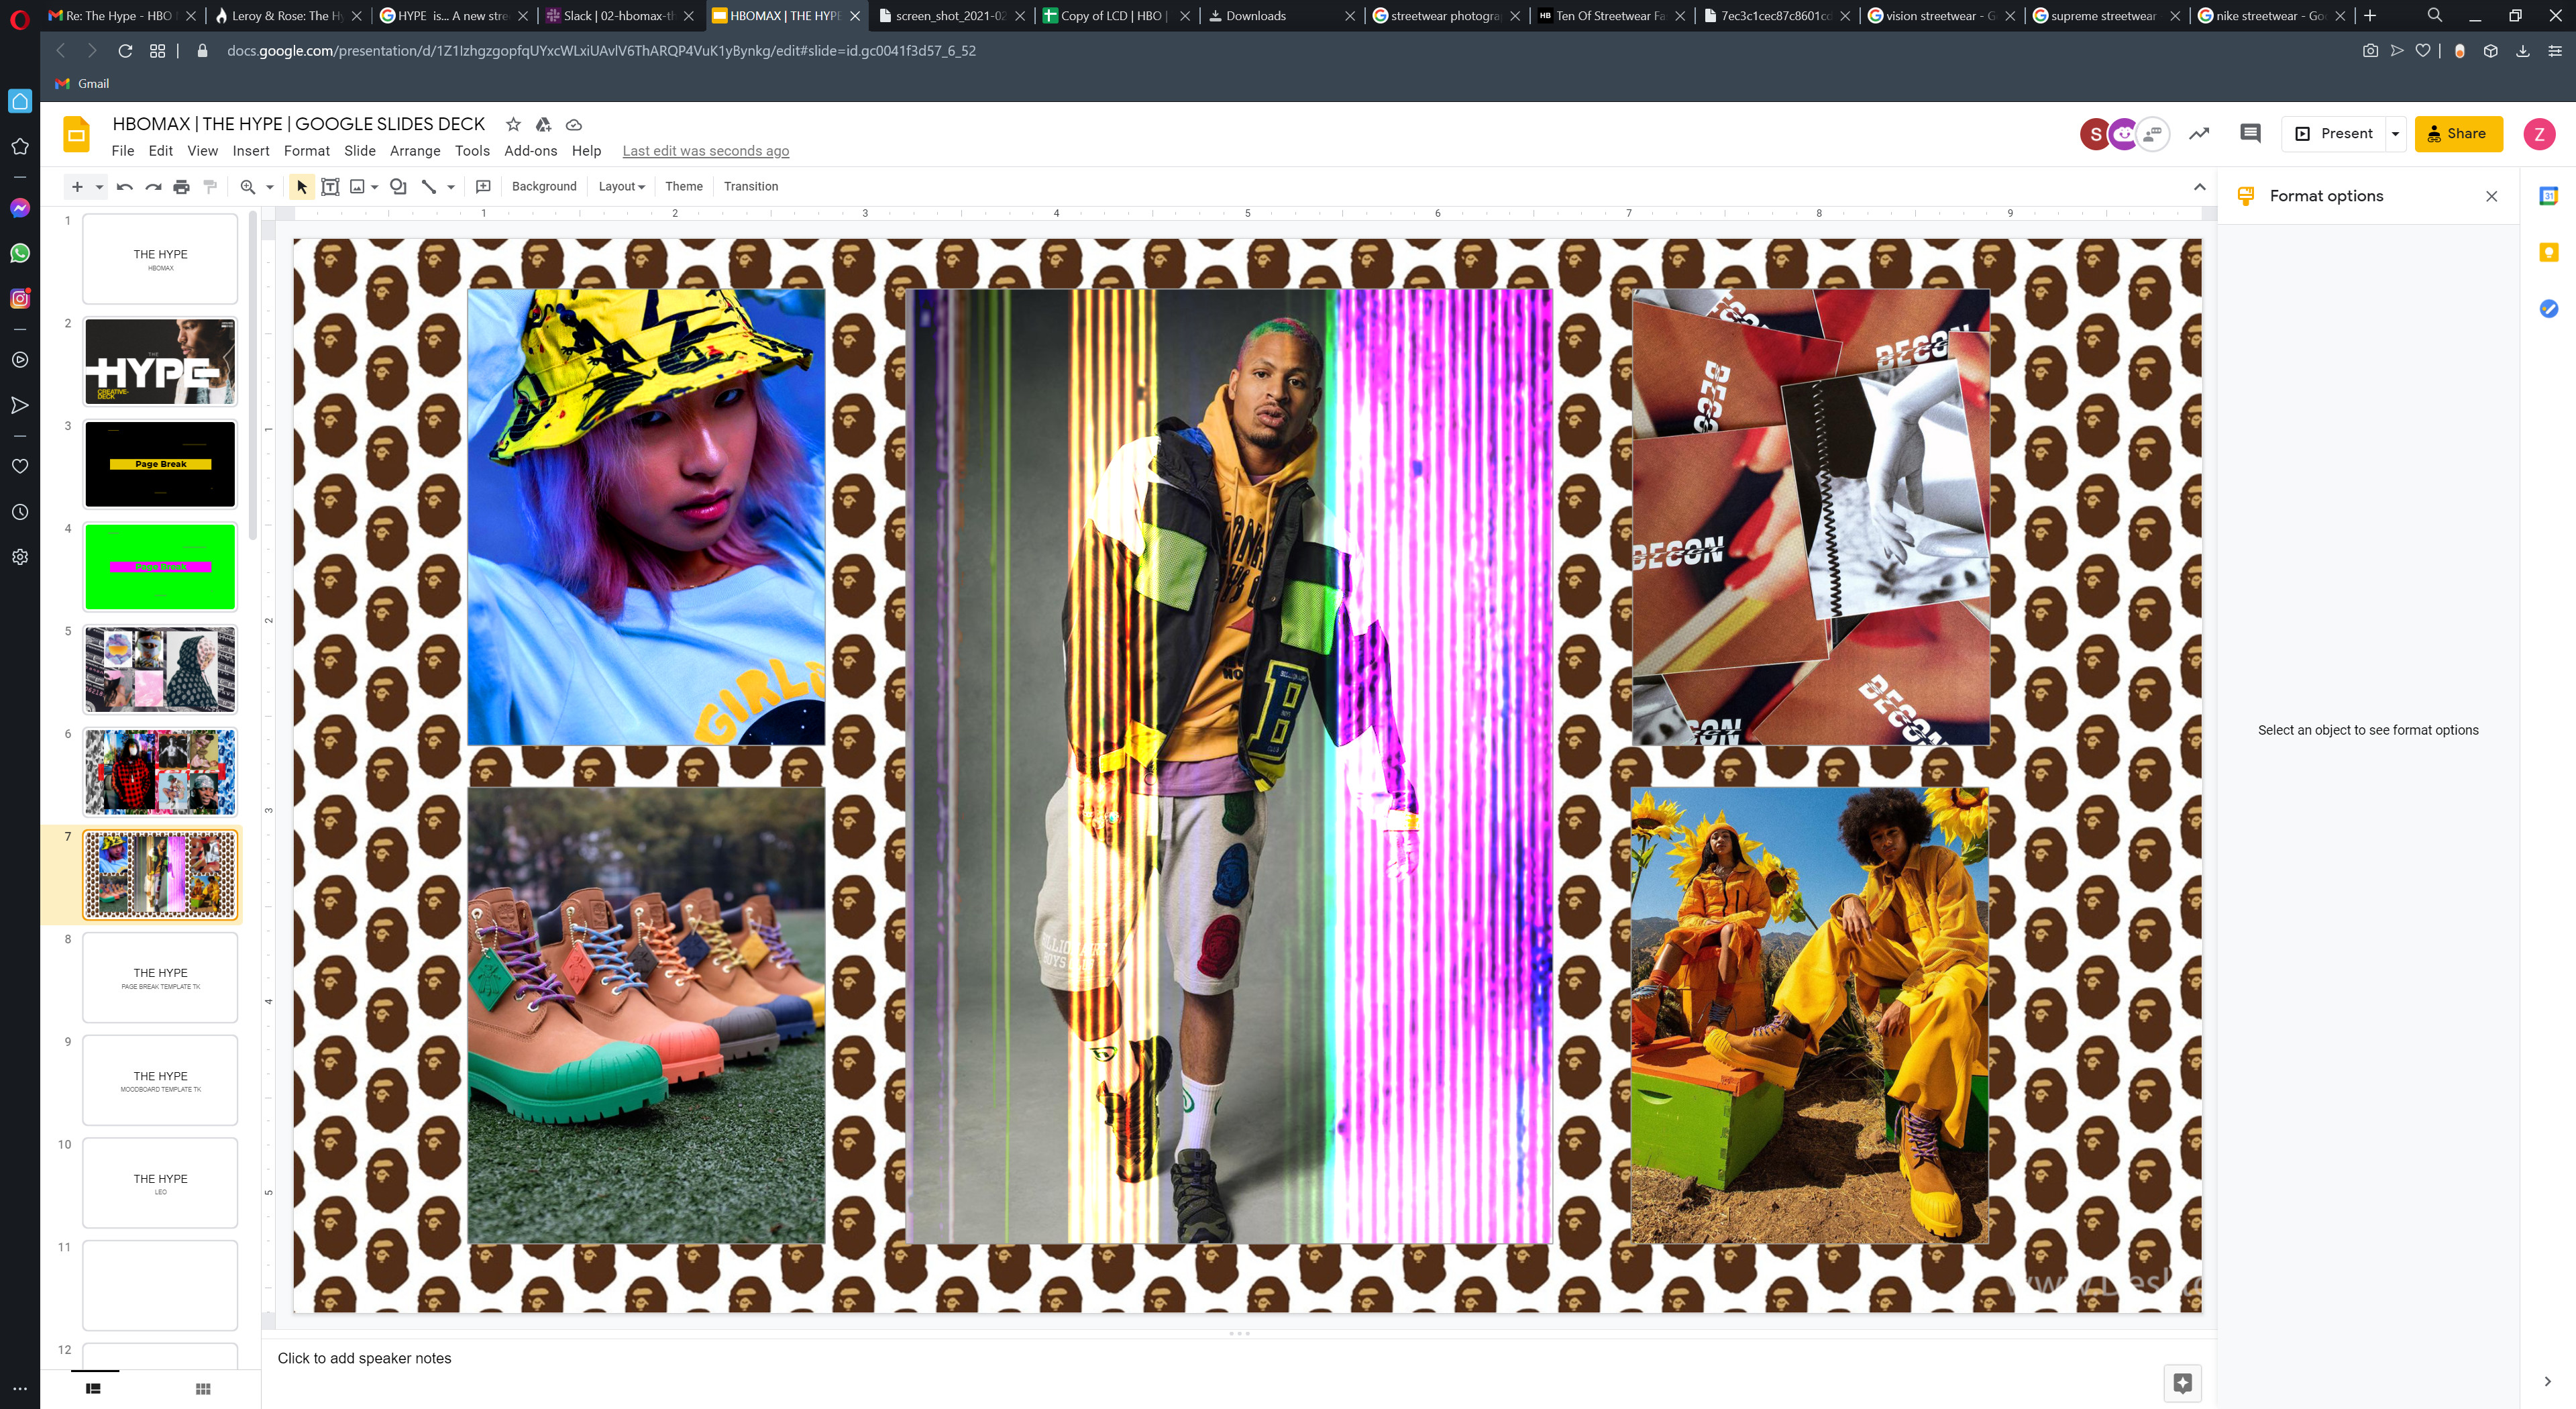Collapse the menus with the toolbar chevron

2199,186
